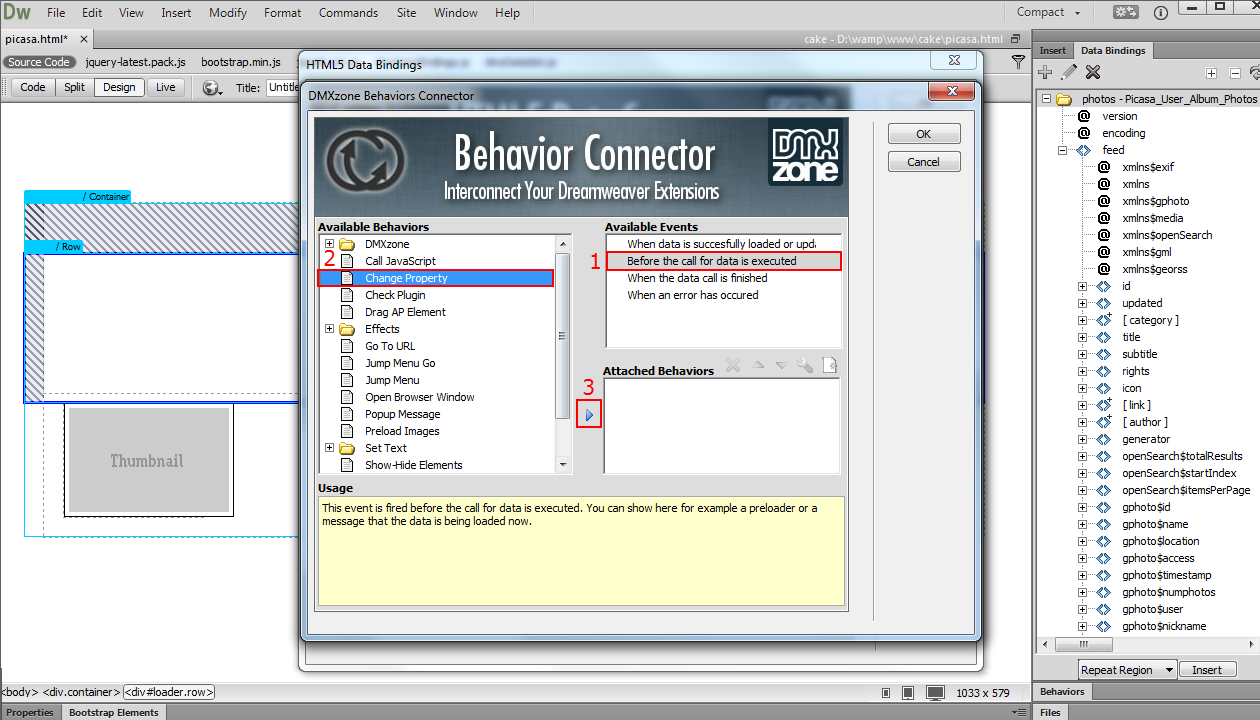
Task: Click the Dreamweaver Dw logo
Action: [18, 13]
